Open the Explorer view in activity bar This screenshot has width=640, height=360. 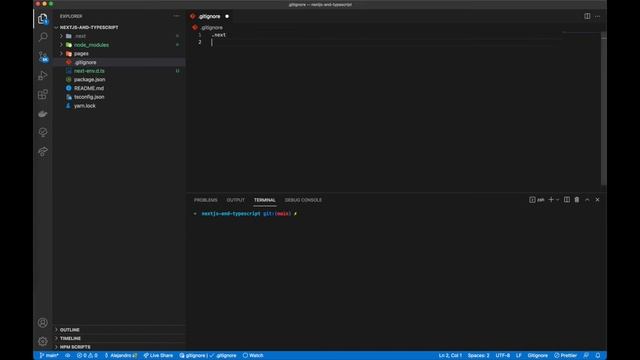tap(43, 18)
